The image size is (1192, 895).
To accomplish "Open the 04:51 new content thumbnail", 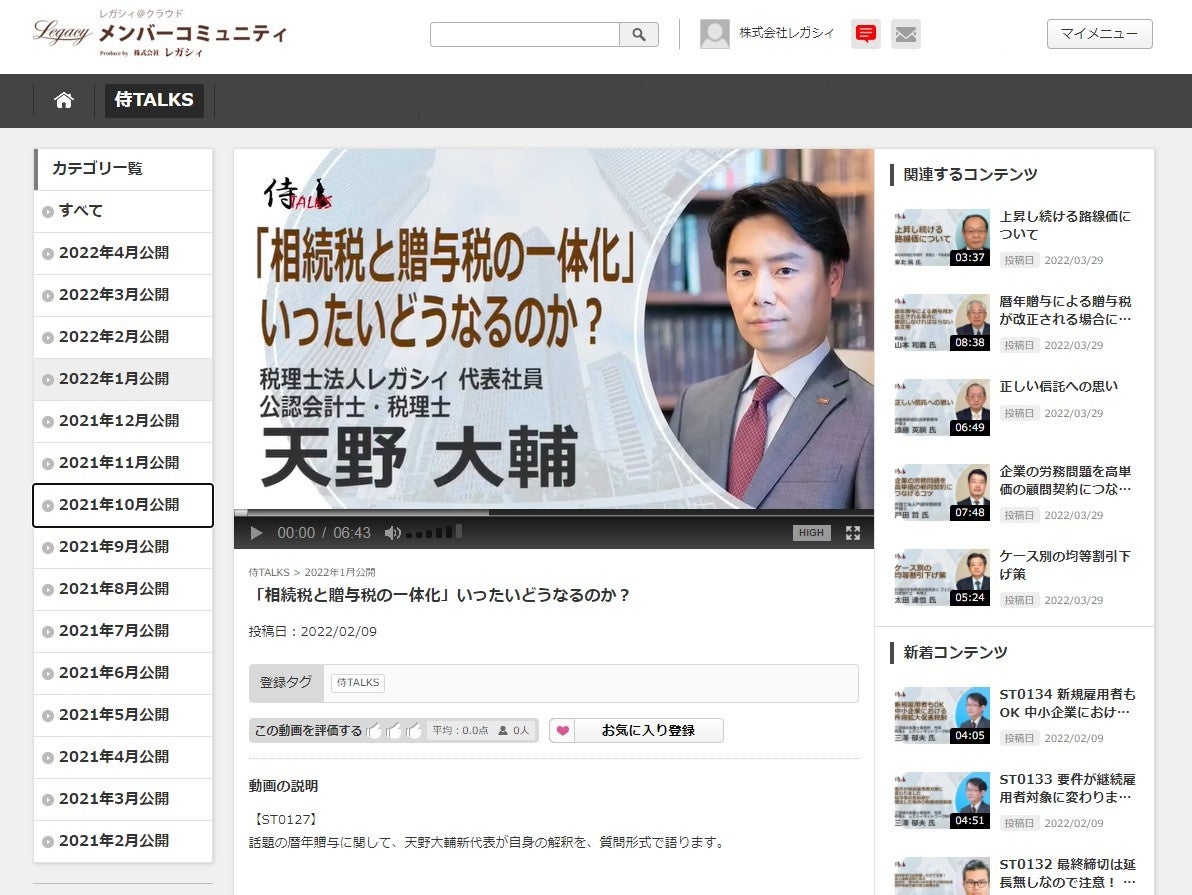I will point(942,801).
